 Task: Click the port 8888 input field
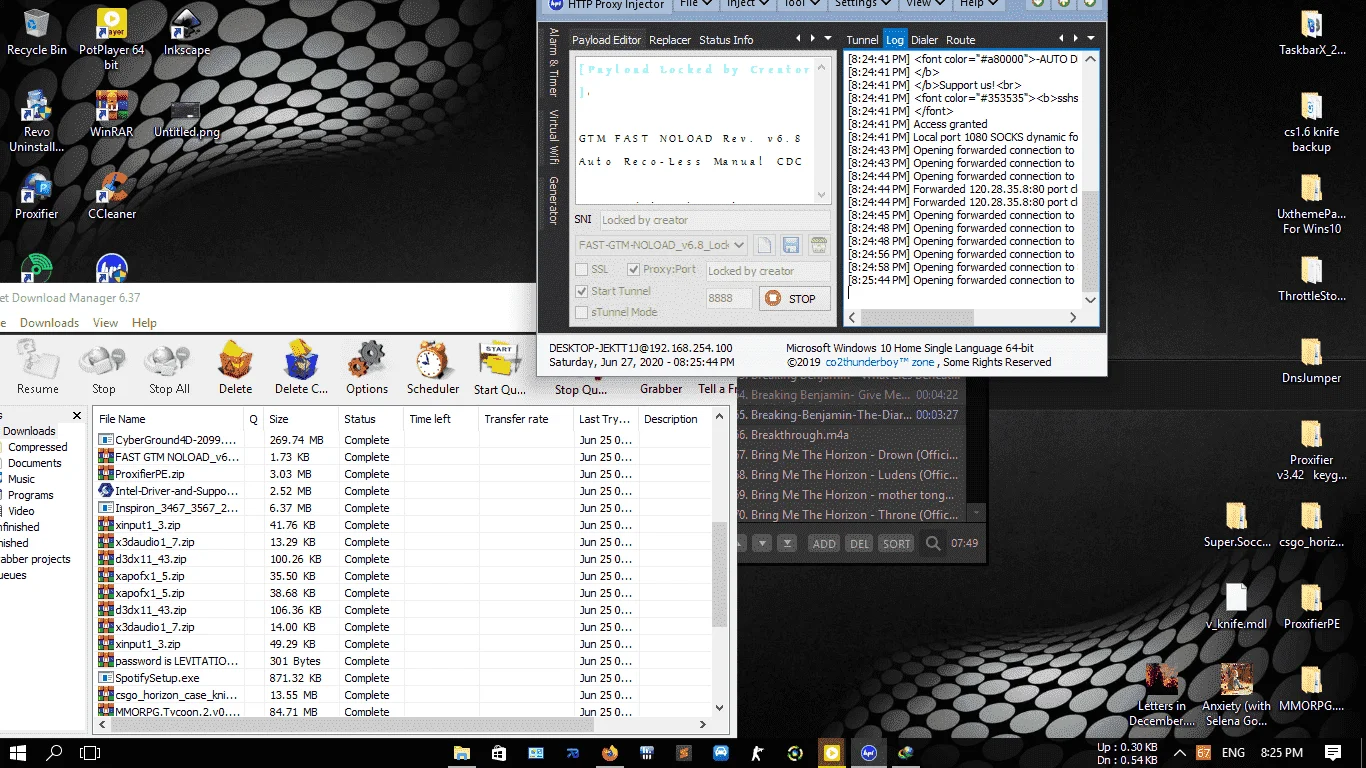729,298
